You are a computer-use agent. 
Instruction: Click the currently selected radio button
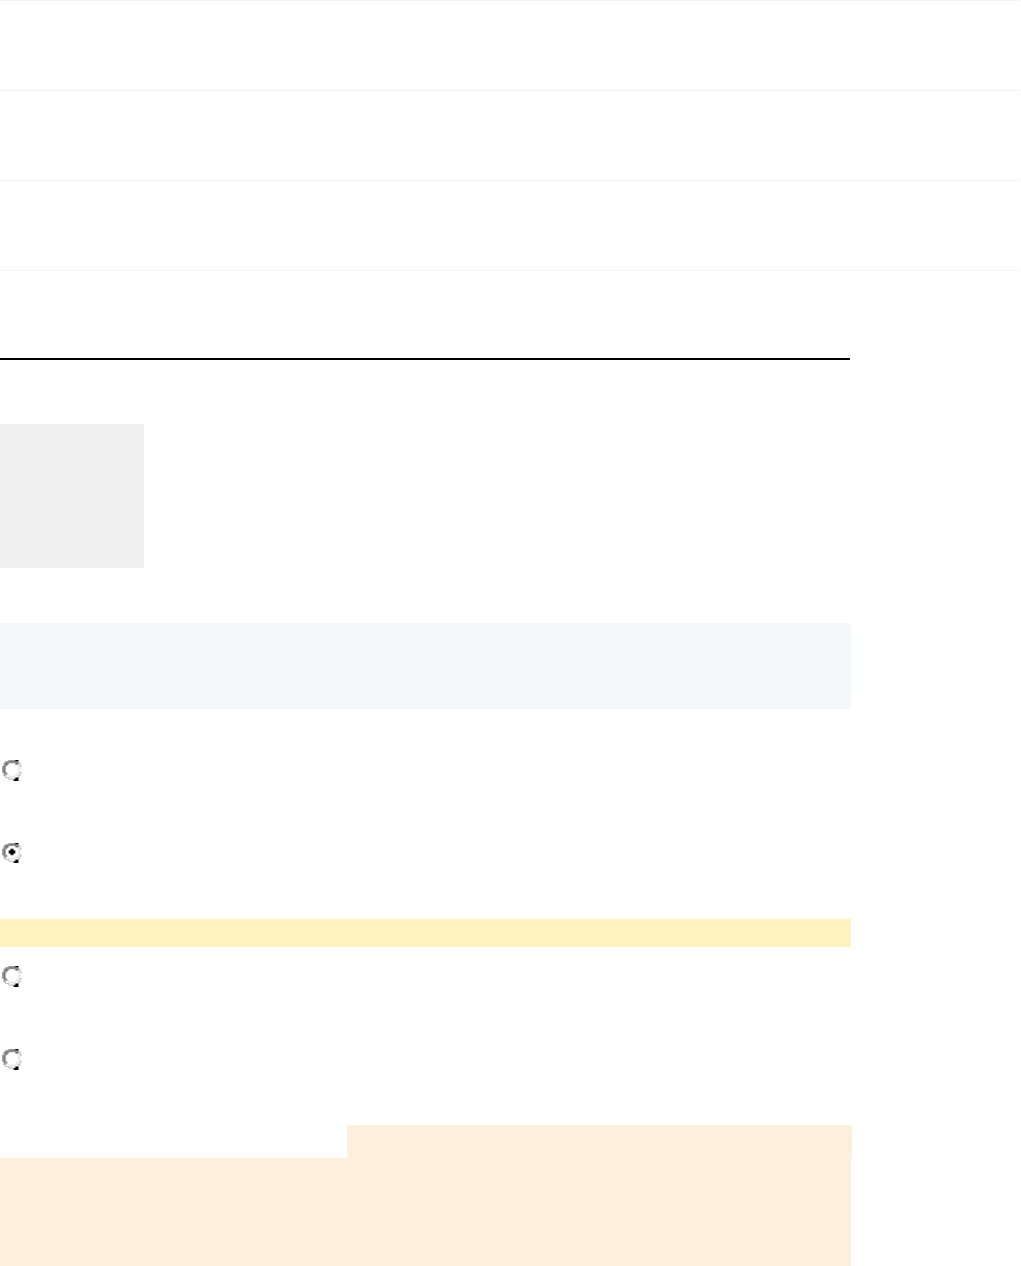(x=12, y=854)
